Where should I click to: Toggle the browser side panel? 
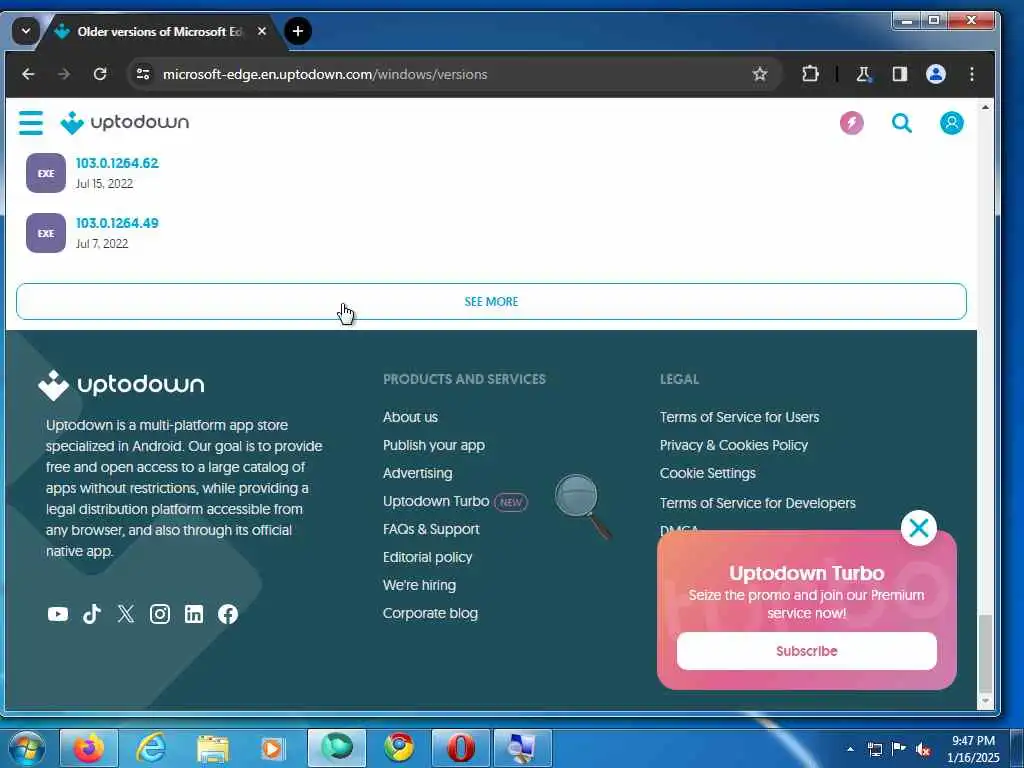pyautogui.click(x=900, y=74)
